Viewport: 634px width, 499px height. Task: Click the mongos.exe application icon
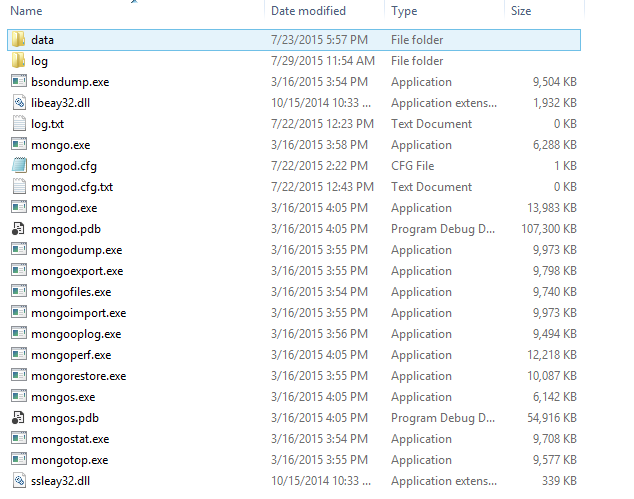[x=19, y=397]
